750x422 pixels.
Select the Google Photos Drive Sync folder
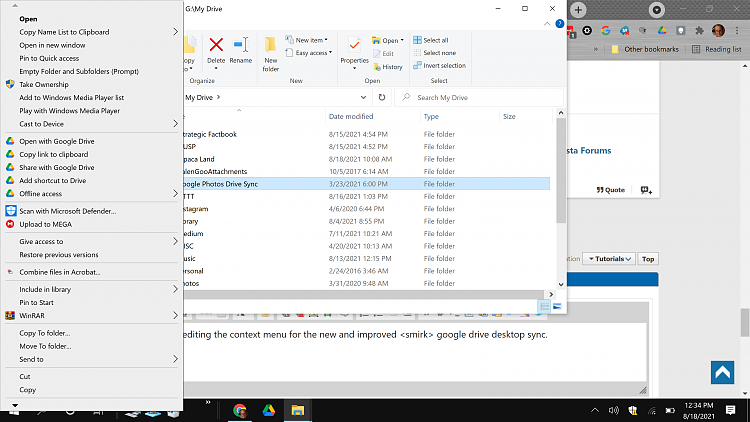click(x=366, y=184)
